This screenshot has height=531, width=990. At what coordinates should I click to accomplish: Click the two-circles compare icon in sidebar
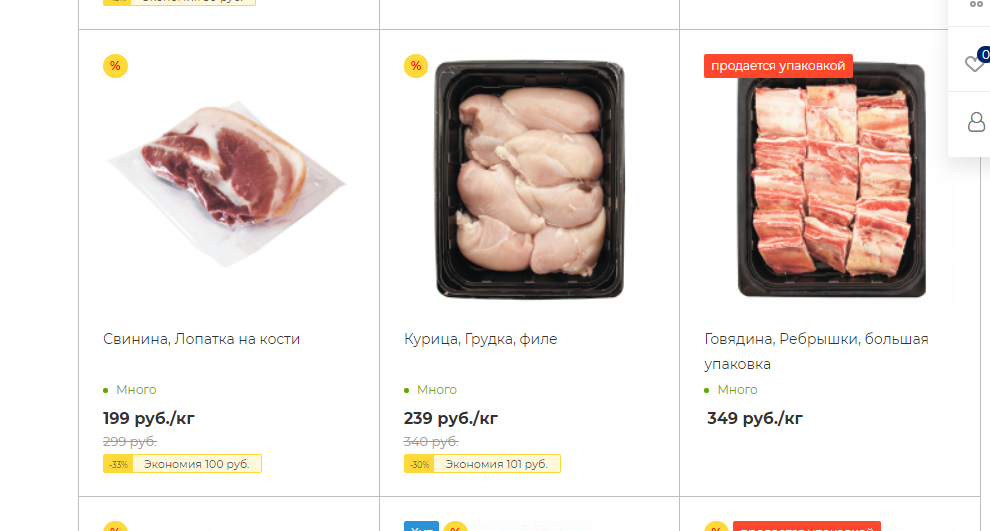pyautogui.click(x=976, y=5)
